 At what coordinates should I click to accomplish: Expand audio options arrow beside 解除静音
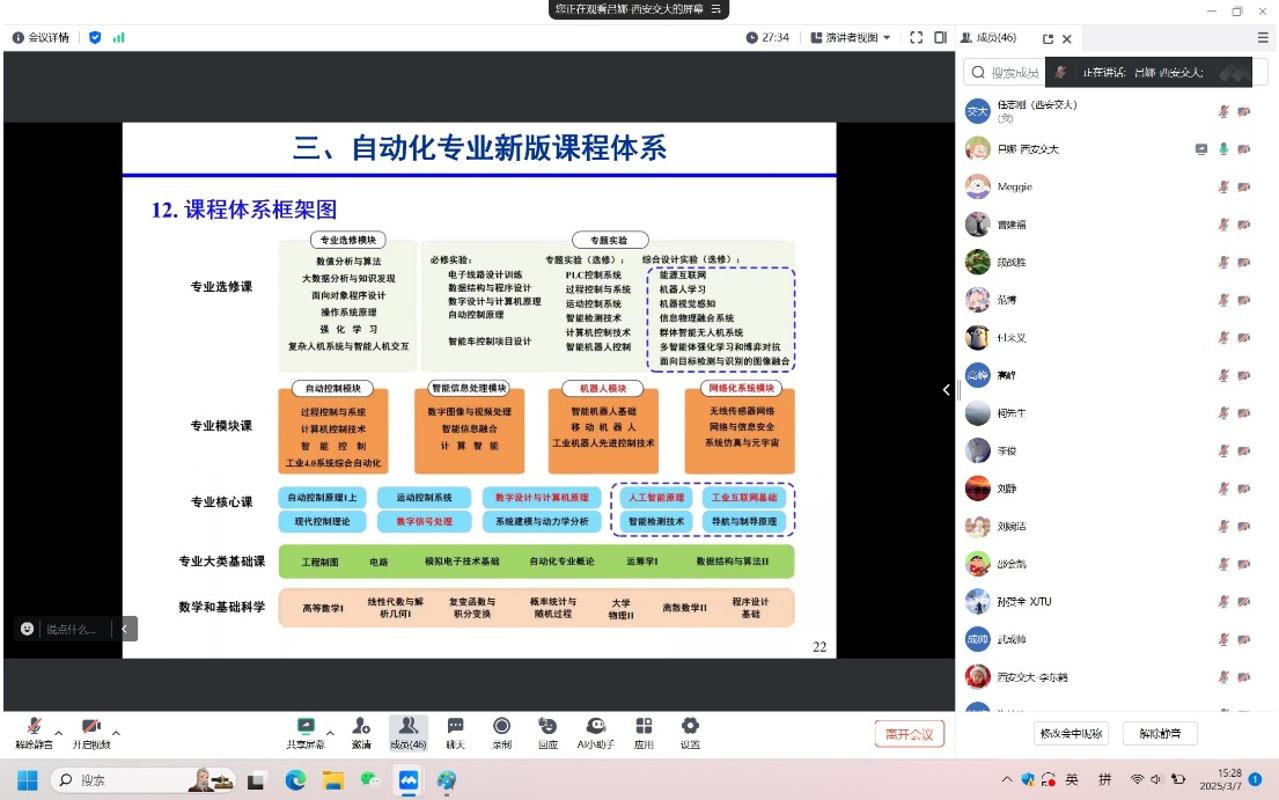coord(58,733)
